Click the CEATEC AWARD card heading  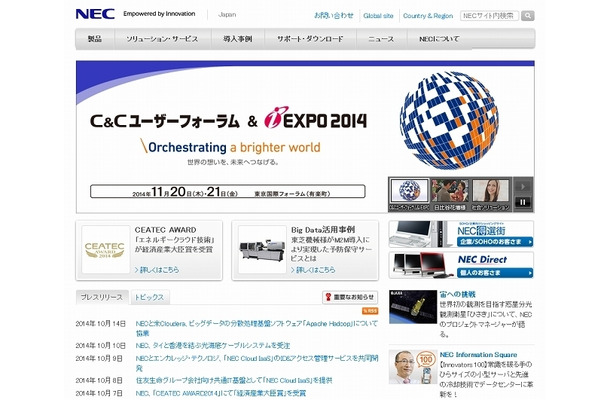[165, 230]
